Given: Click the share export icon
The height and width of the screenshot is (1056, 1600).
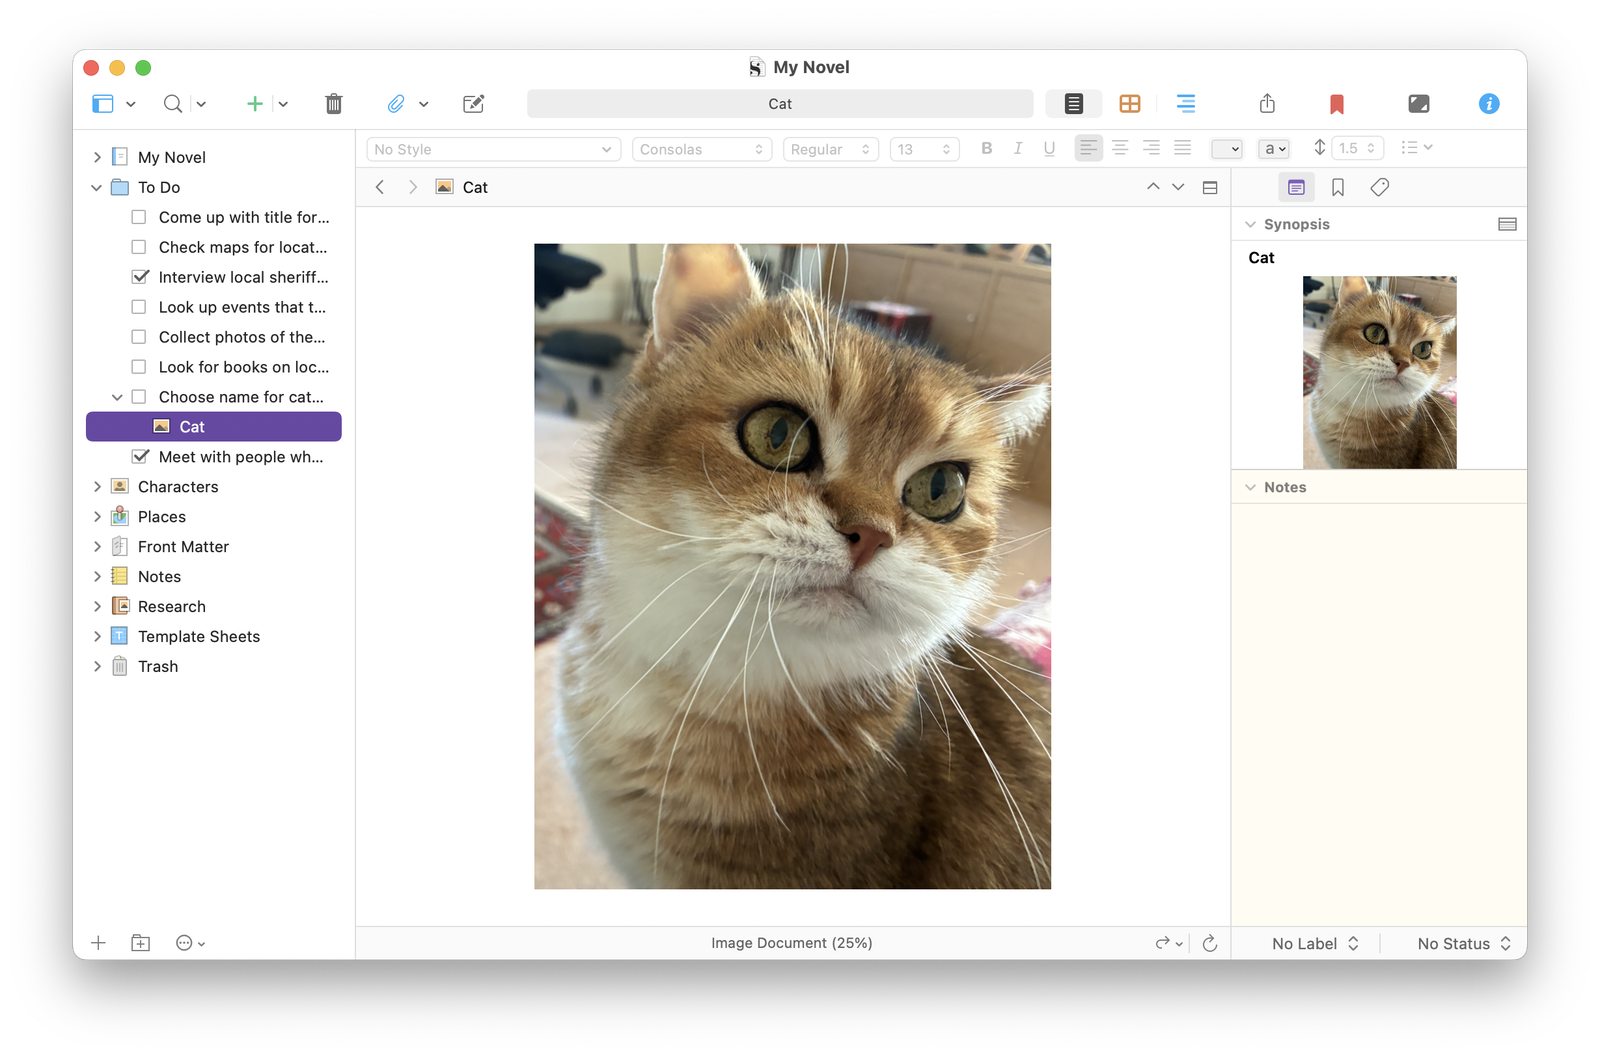Looking at the screenshot, I should [x=1267, y=104].
